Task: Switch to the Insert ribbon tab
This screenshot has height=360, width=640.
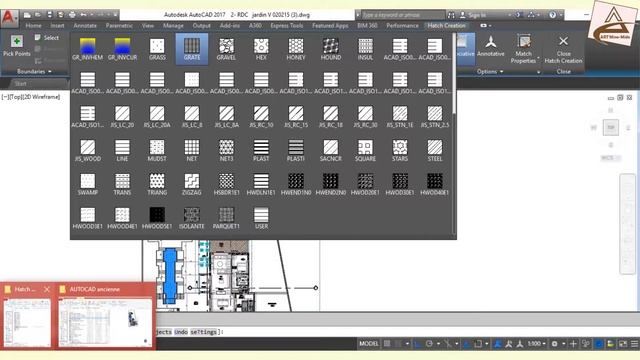Action: point(57,25)
